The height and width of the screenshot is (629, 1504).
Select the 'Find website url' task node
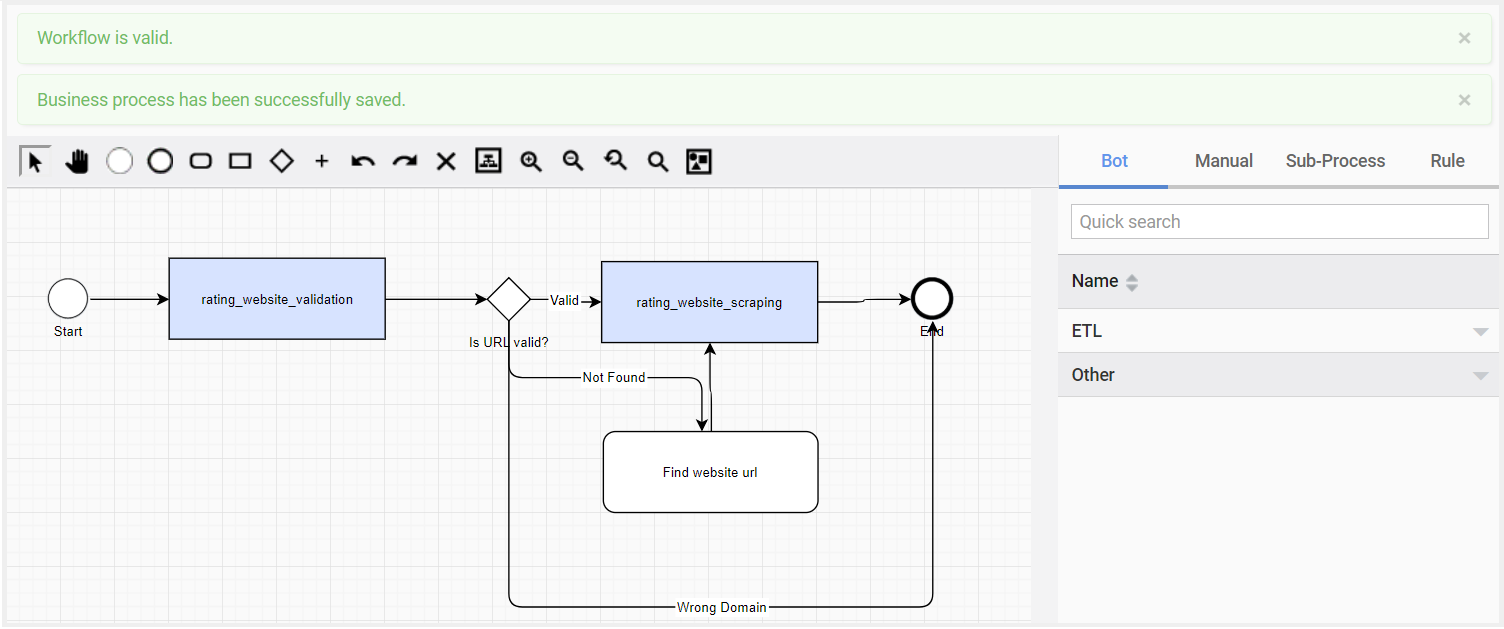coord(710,472)
